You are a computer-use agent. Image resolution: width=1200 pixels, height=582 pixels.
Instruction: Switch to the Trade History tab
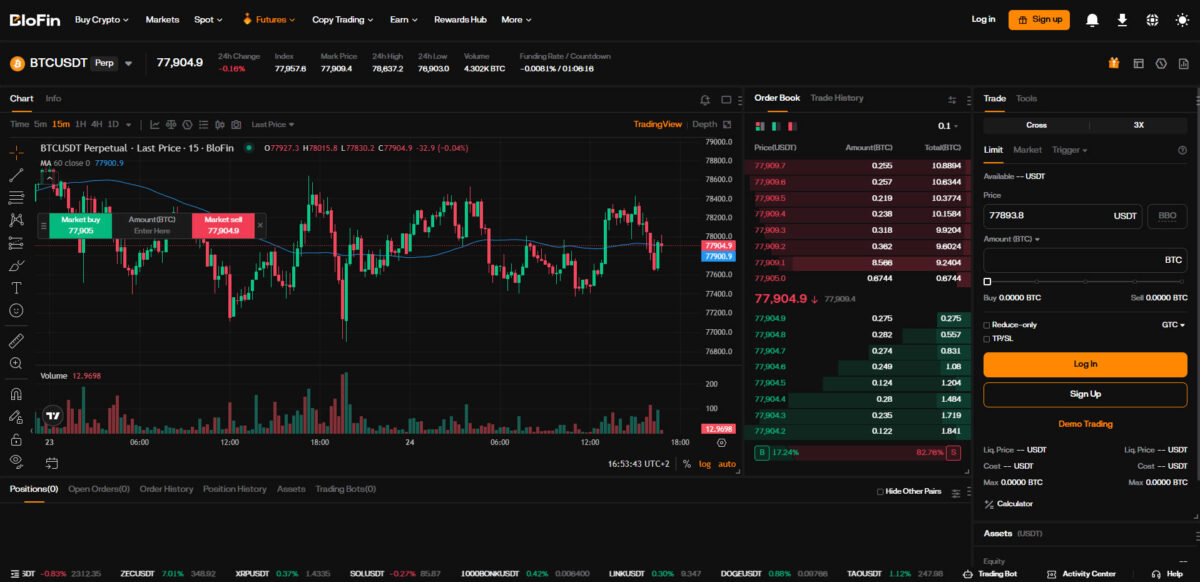point(837,98)
